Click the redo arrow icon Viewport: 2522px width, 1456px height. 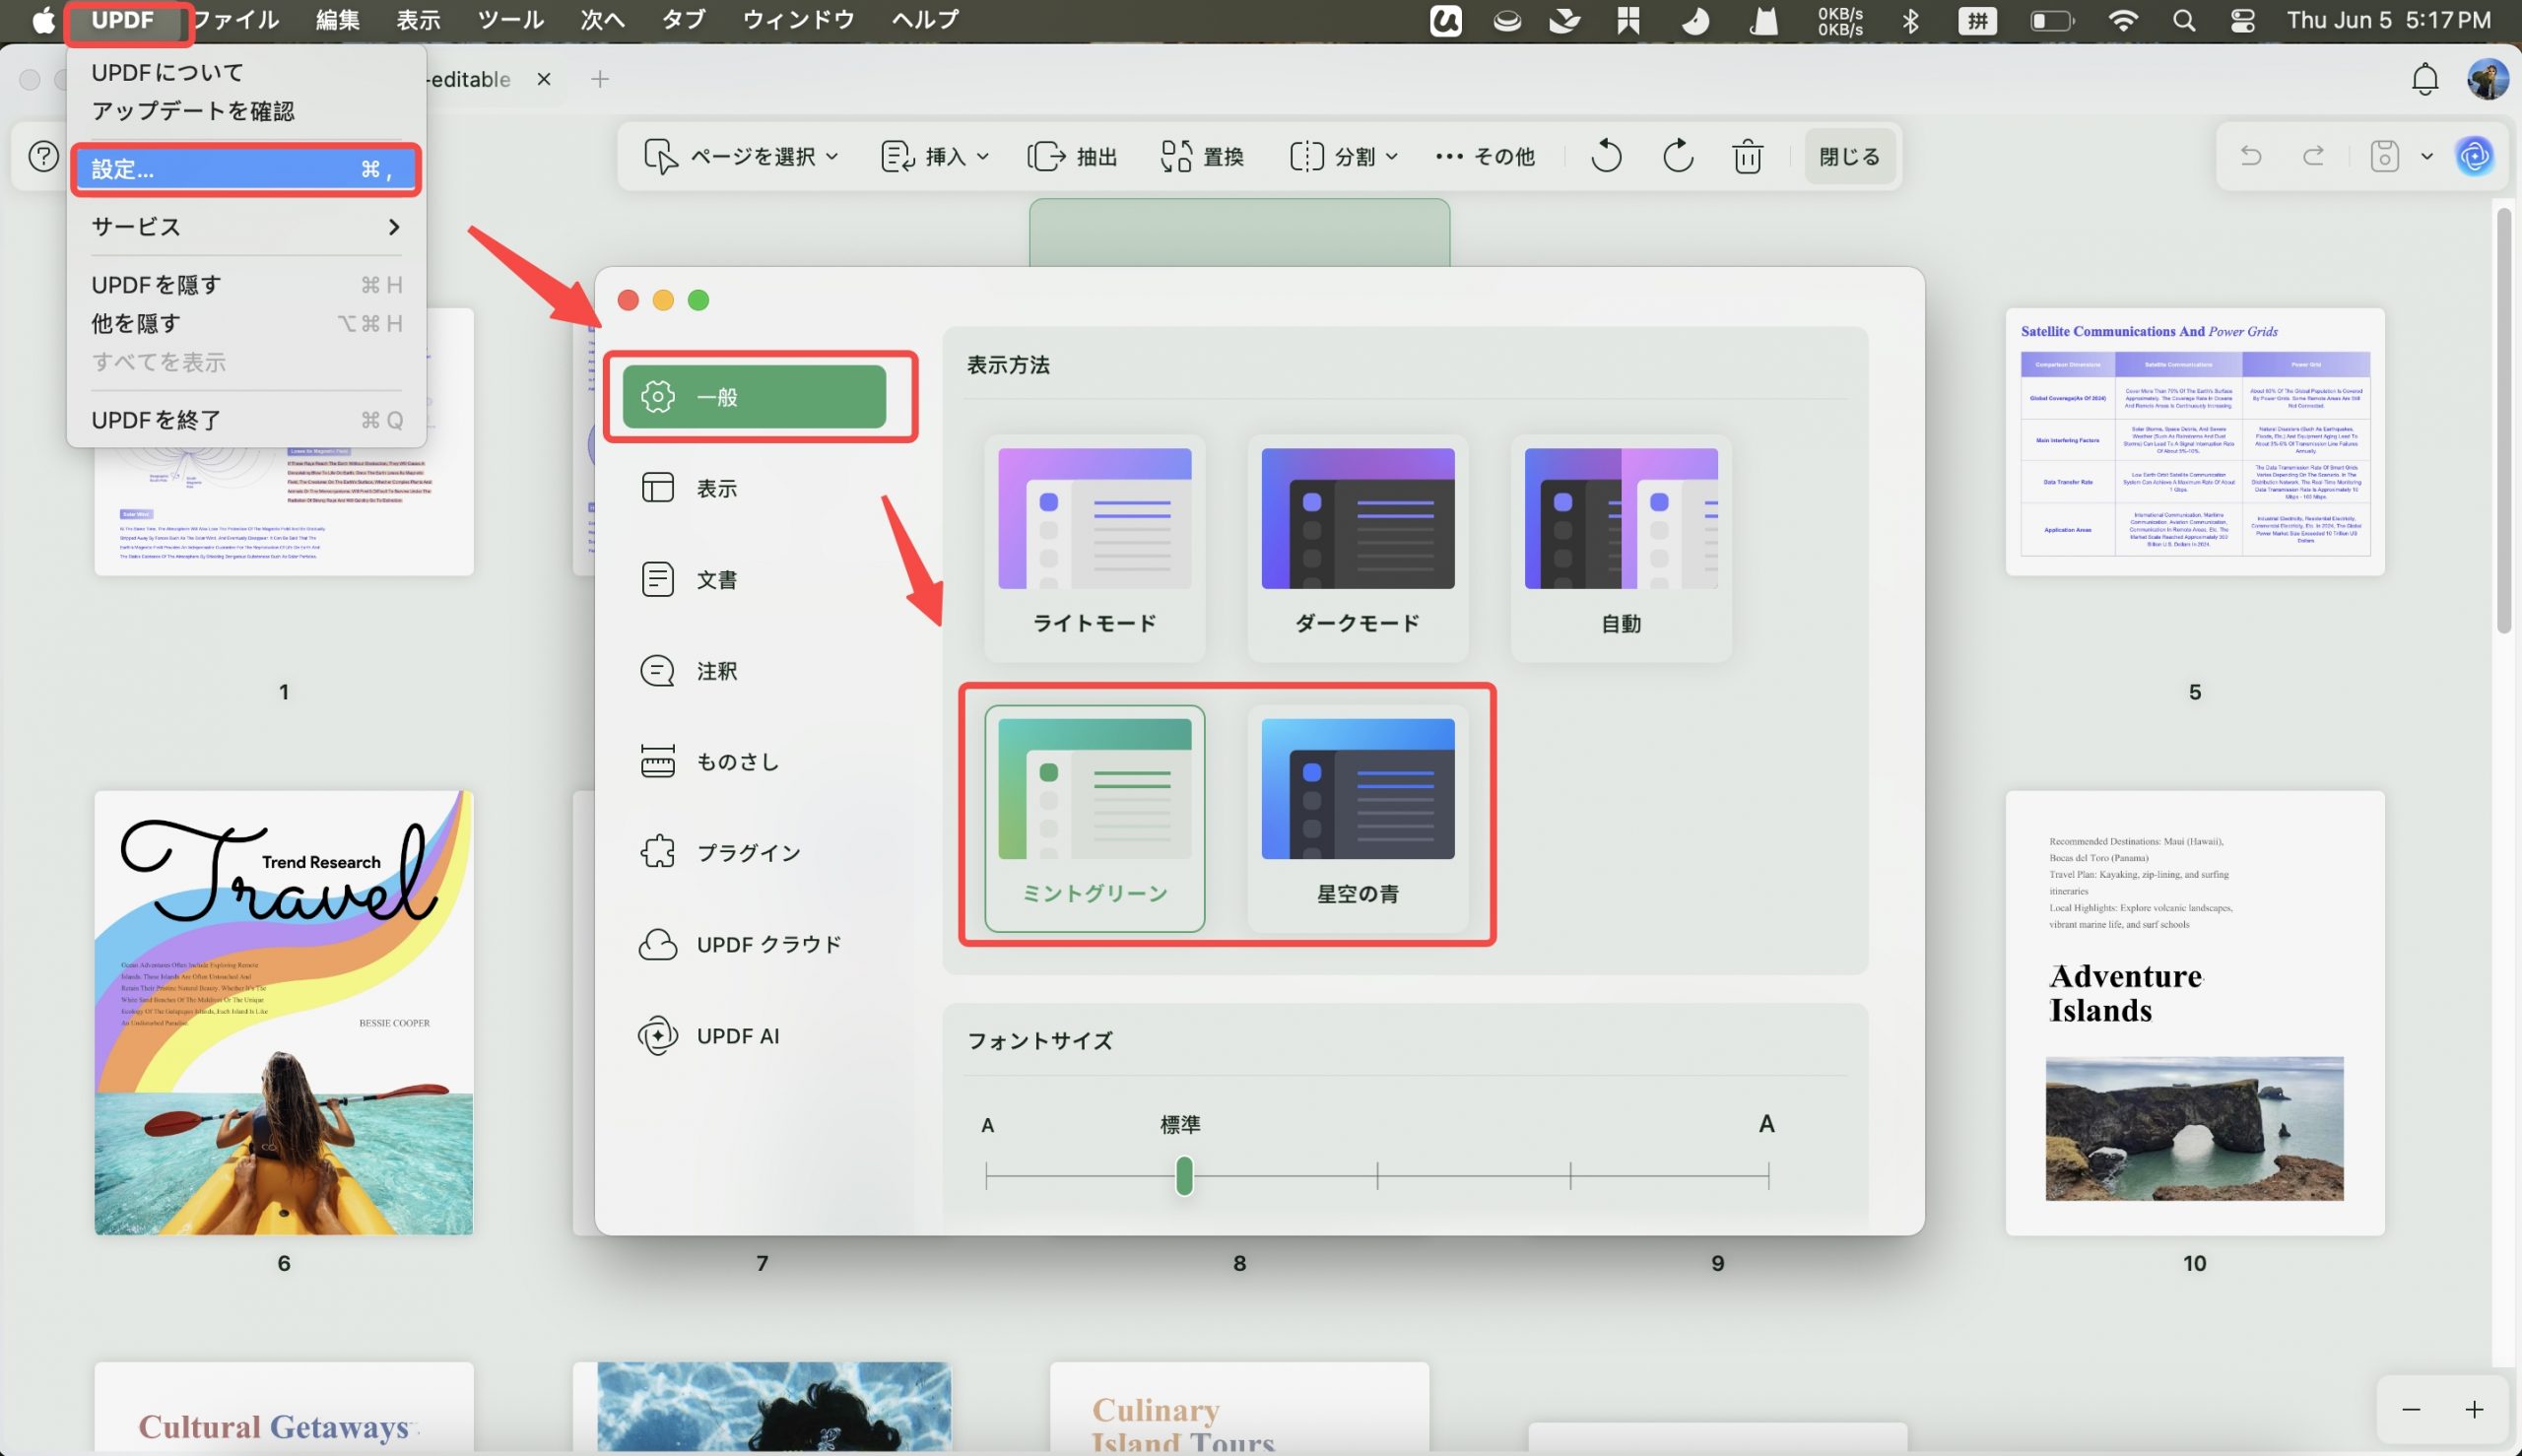click(x=2313, y=156)
